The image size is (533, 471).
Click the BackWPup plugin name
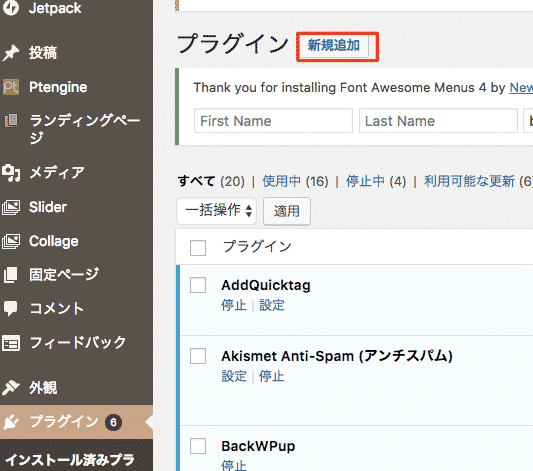258,446
